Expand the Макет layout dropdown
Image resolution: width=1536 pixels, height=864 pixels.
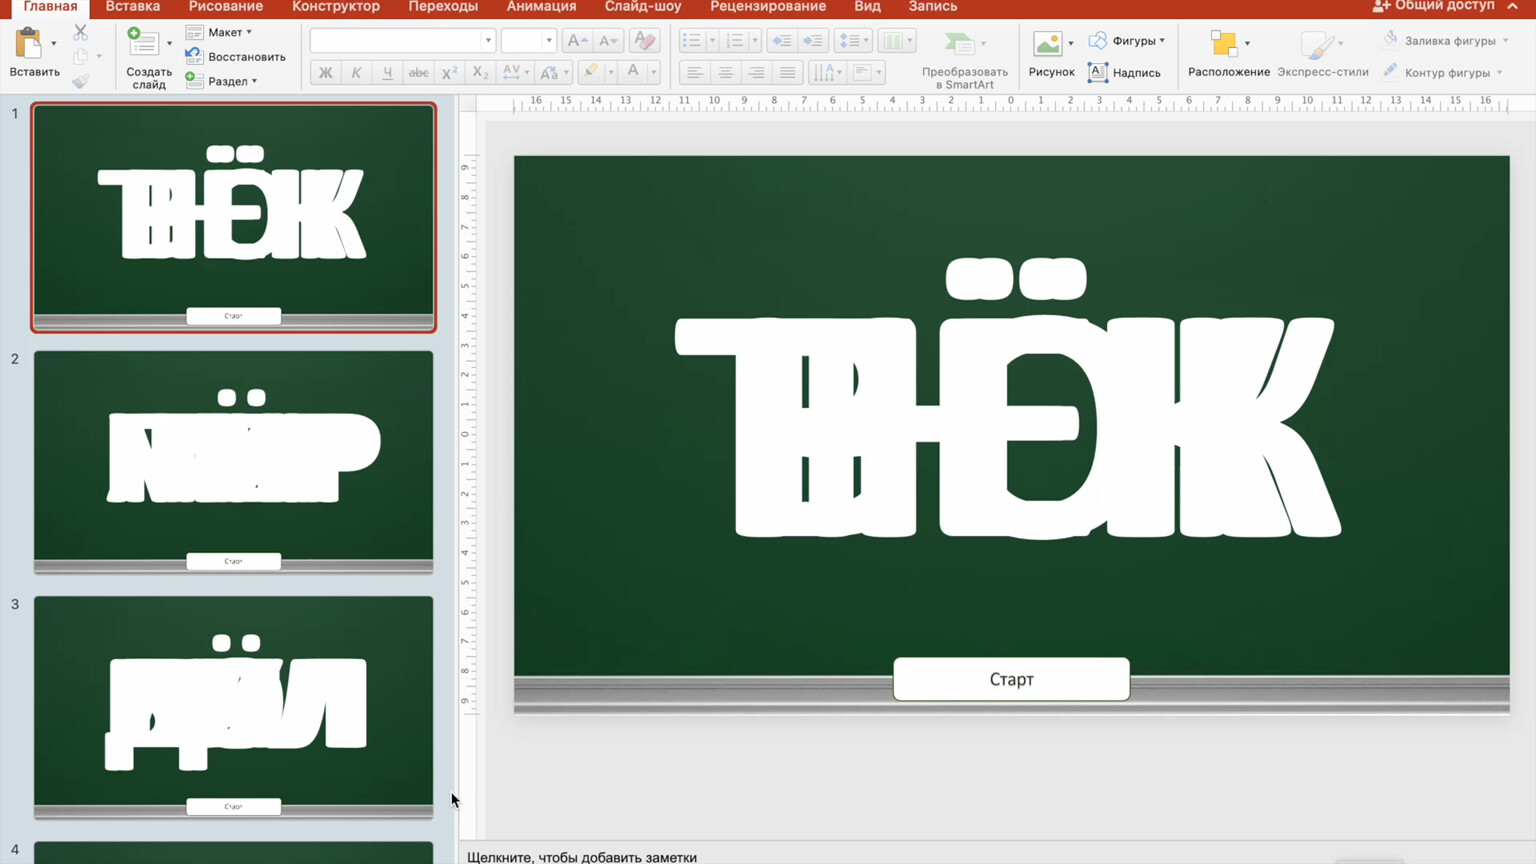tap(229, 32)
